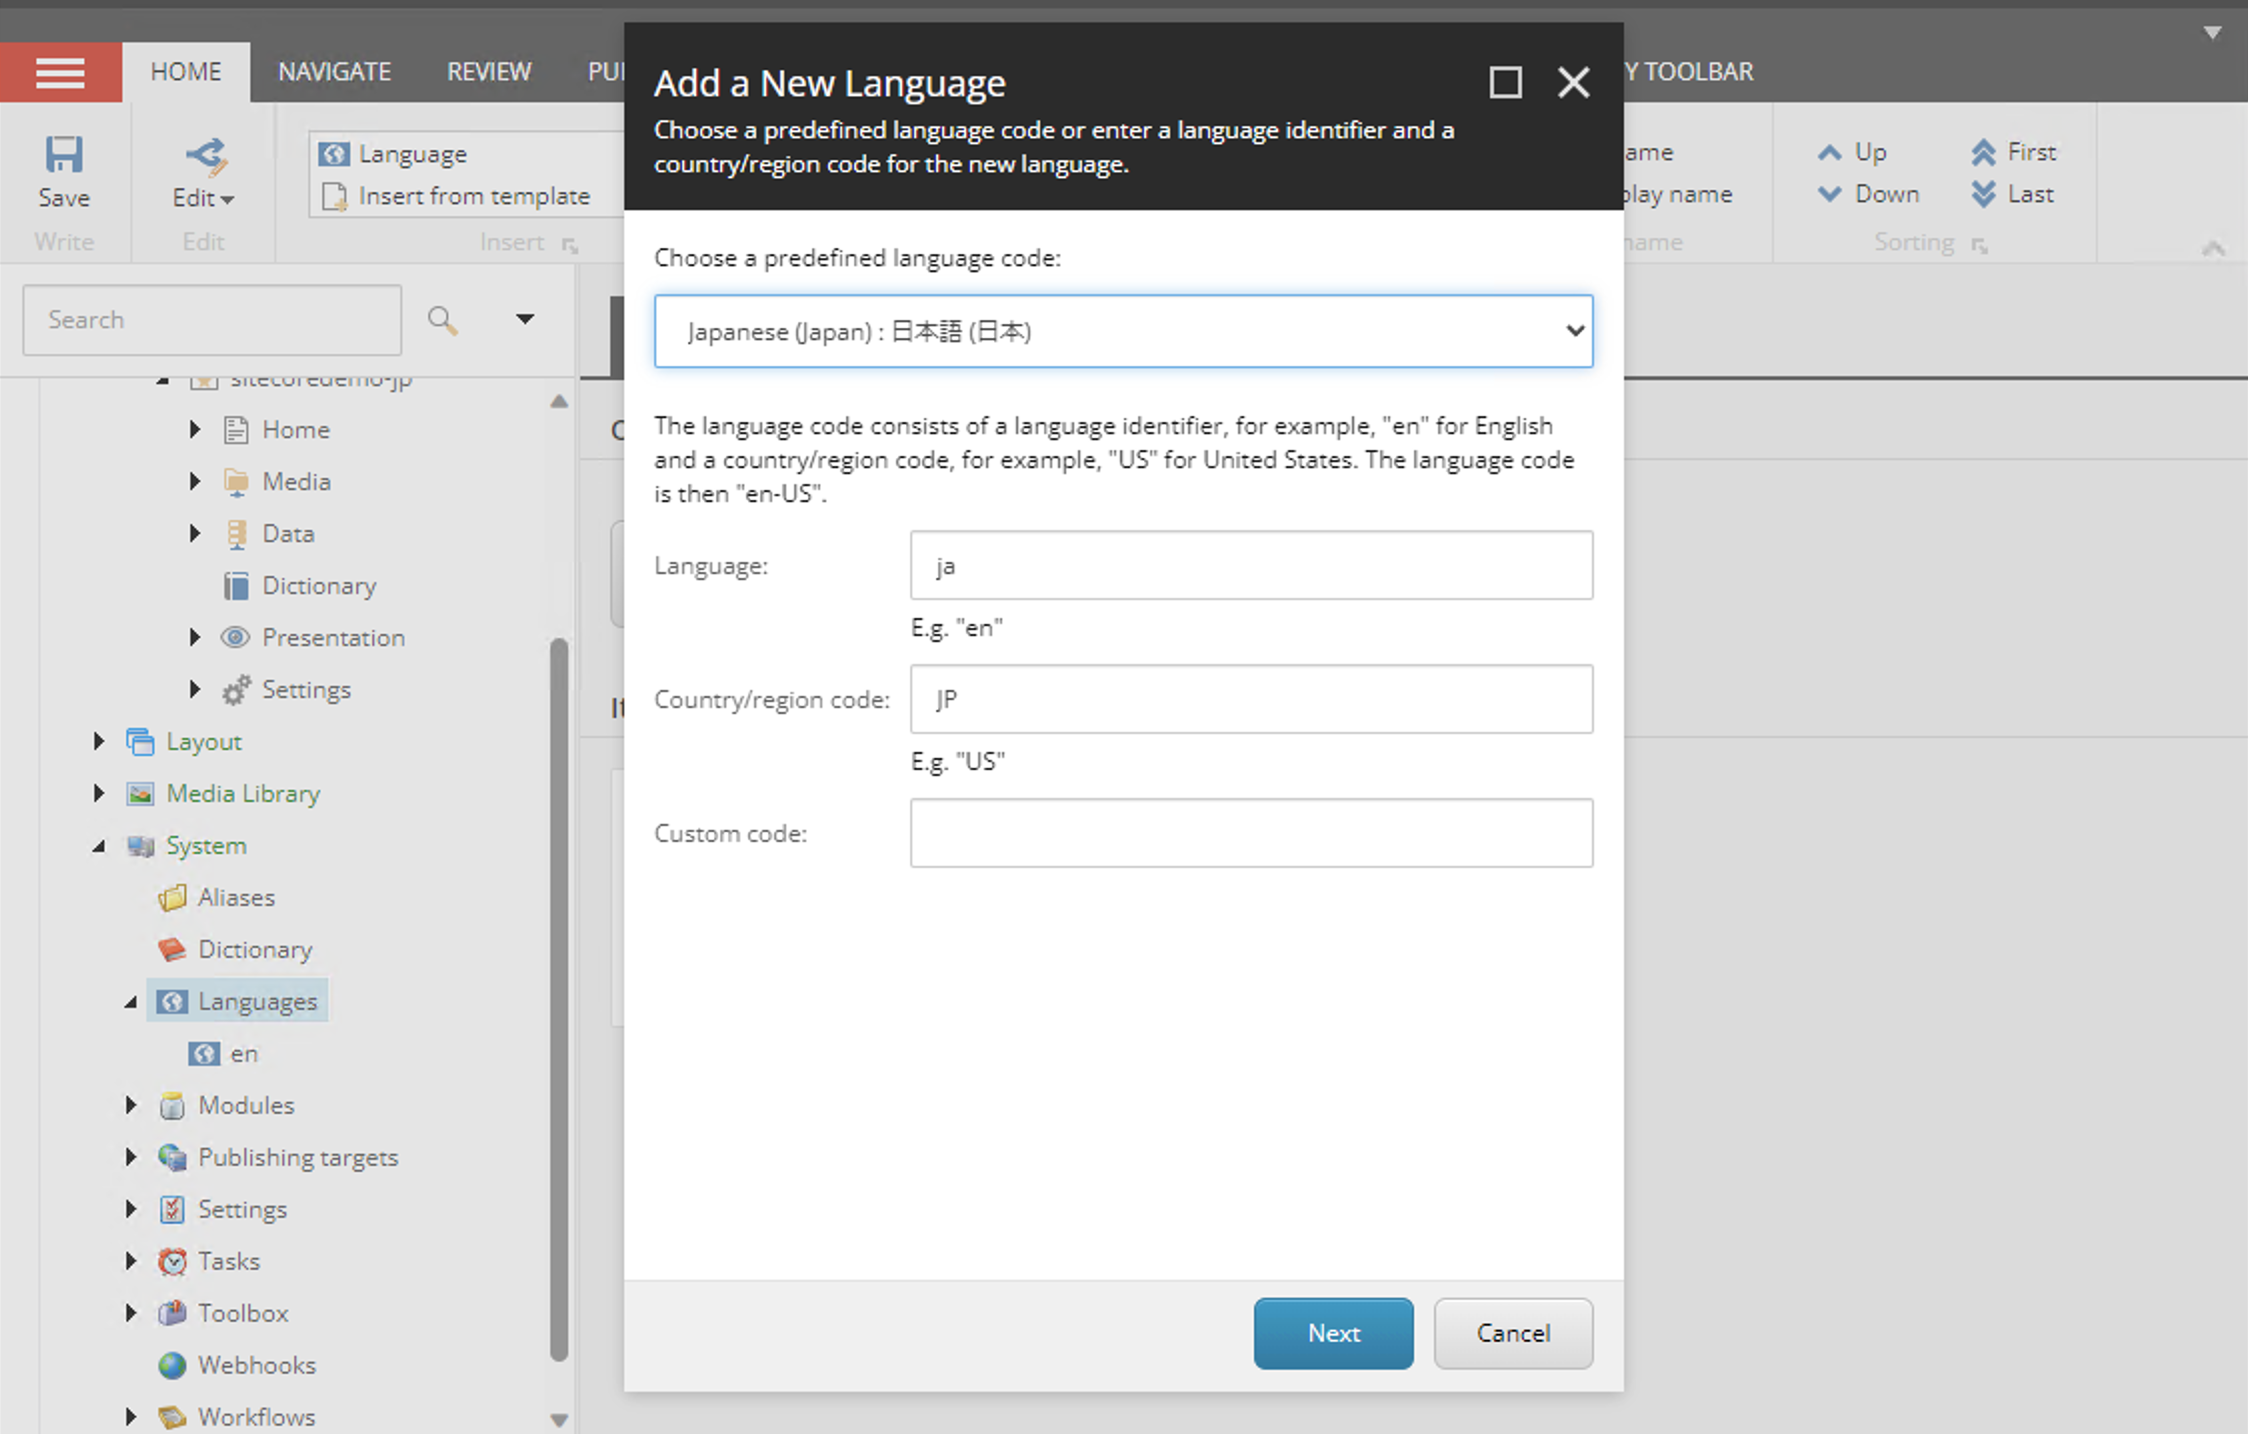Screen dimensions: 2248x1434
Task: Click the Edit pencil icon
Action: coord(206,155)
